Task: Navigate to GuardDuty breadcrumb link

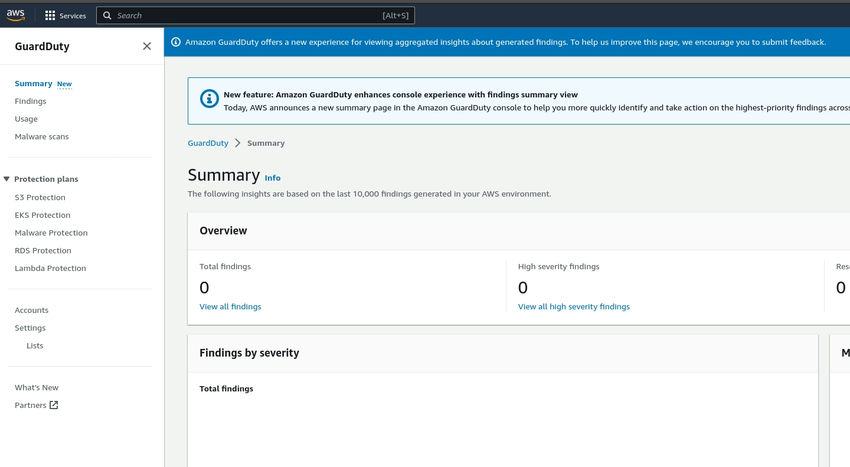Action: (x=207, y=143)
